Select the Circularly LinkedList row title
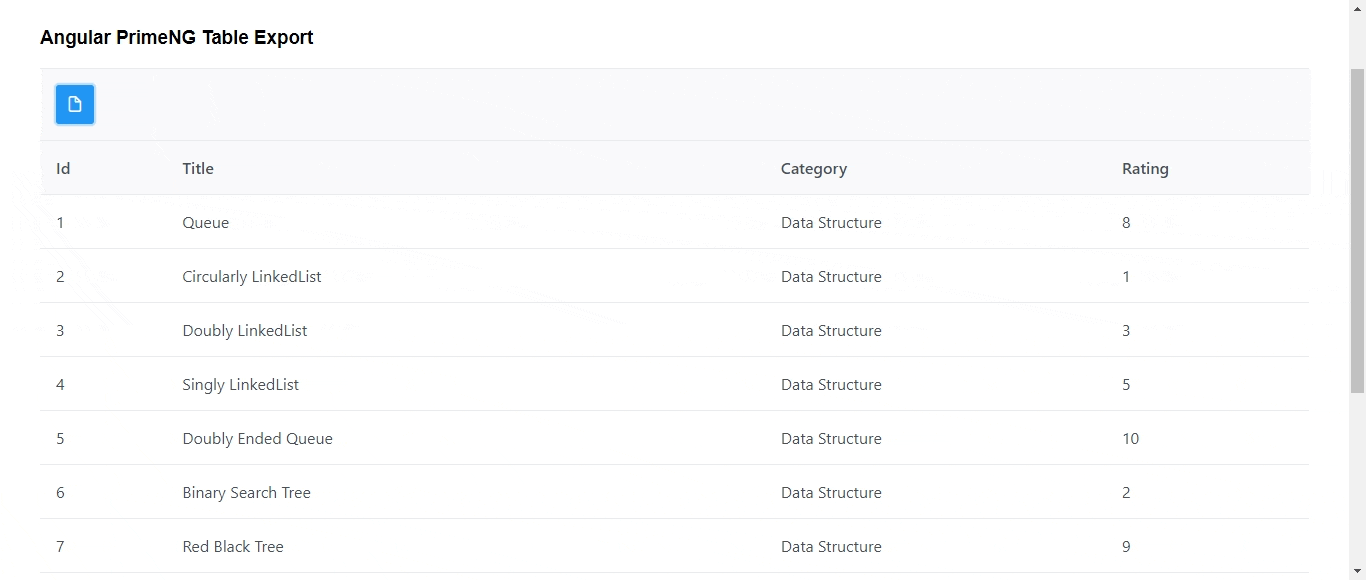 [252, 277]
